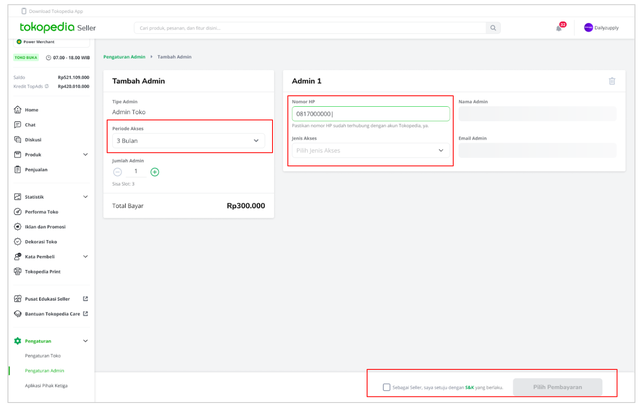Click the search magnifier icon
This screenshot has height=409, width=640.
(x=493, y=28)
